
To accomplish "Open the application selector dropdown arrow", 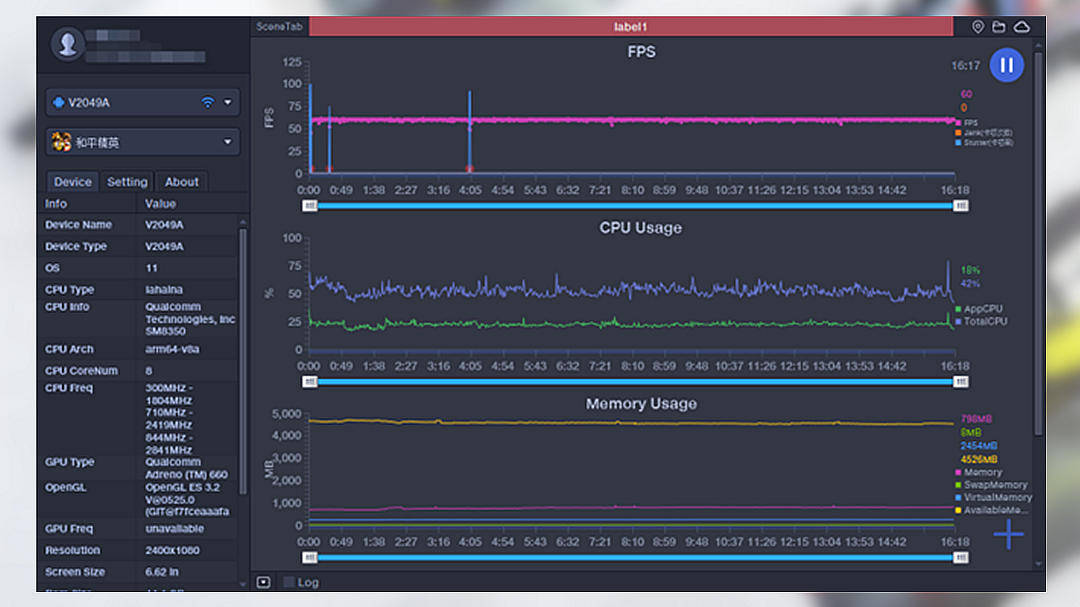I will coord(228,142).
